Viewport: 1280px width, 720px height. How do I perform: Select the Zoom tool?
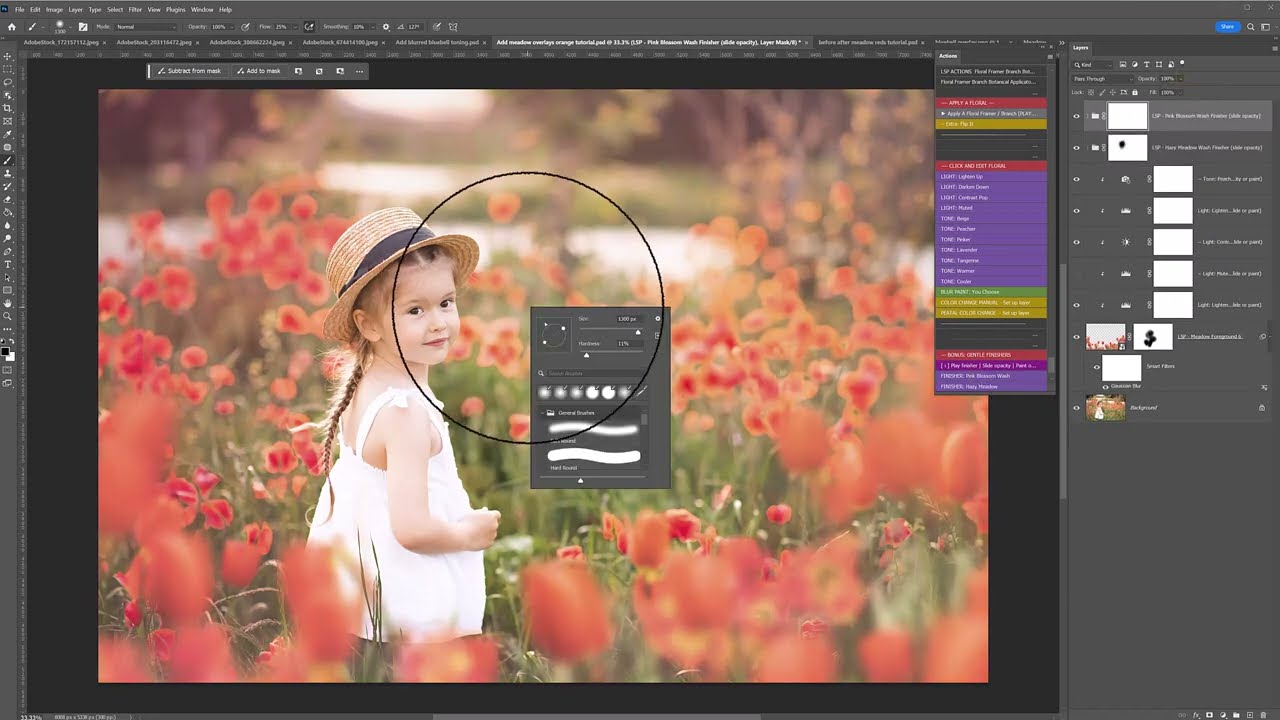[8, 316]
